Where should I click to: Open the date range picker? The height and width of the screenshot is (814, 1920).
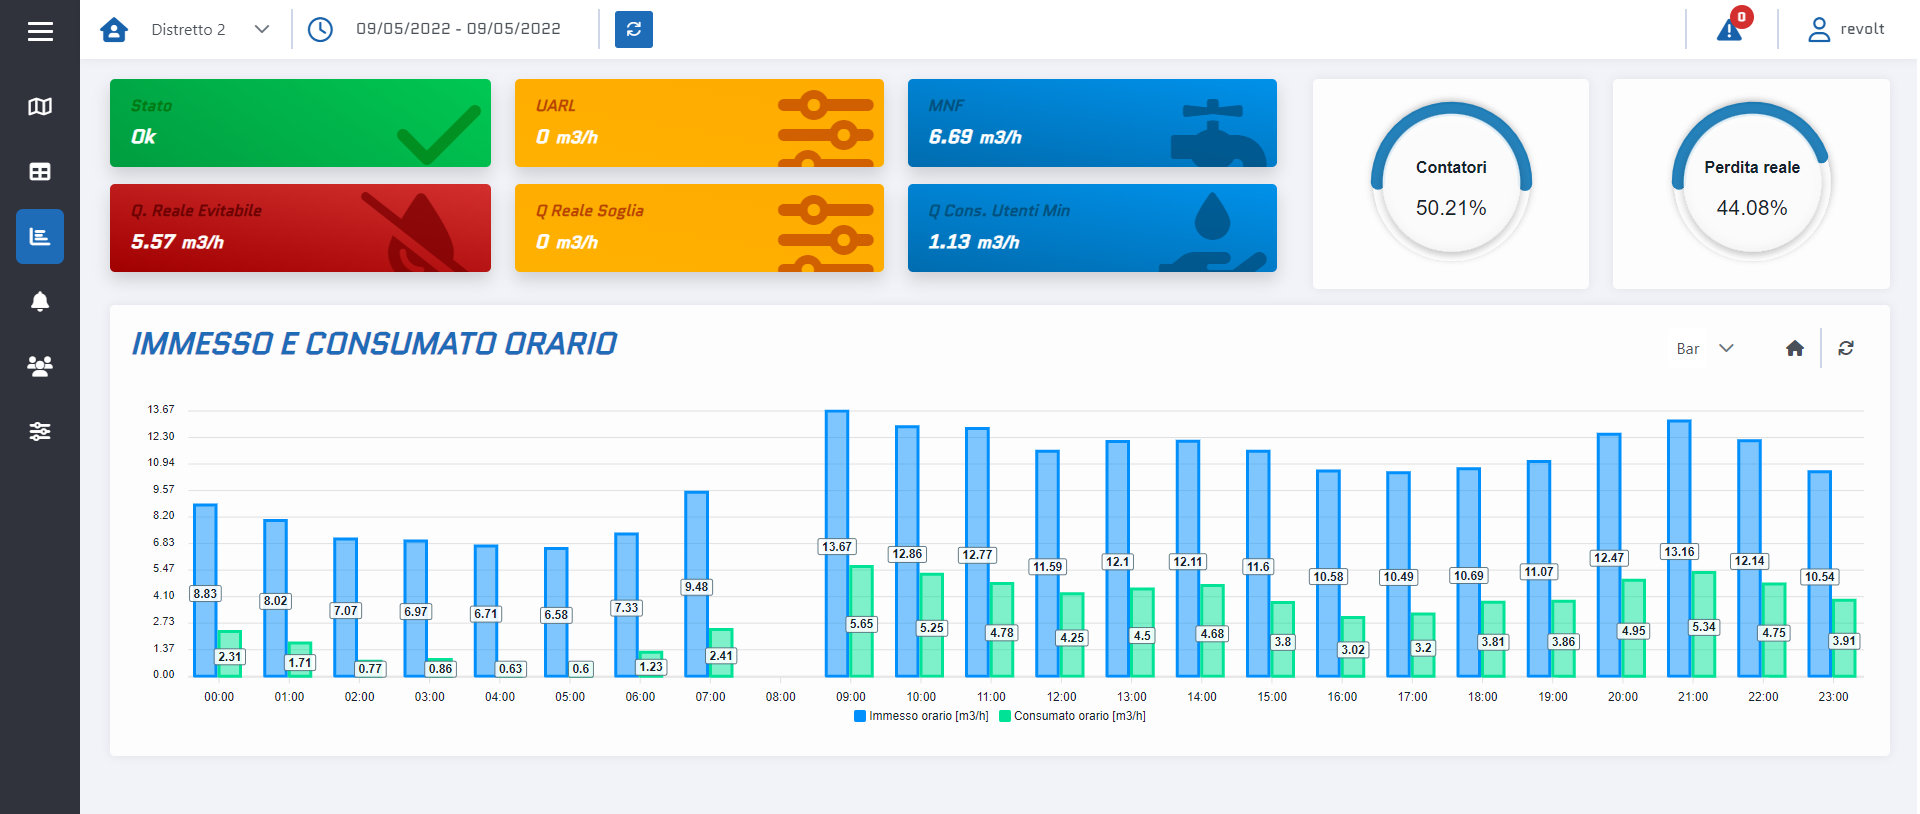(x=458, y=29)
